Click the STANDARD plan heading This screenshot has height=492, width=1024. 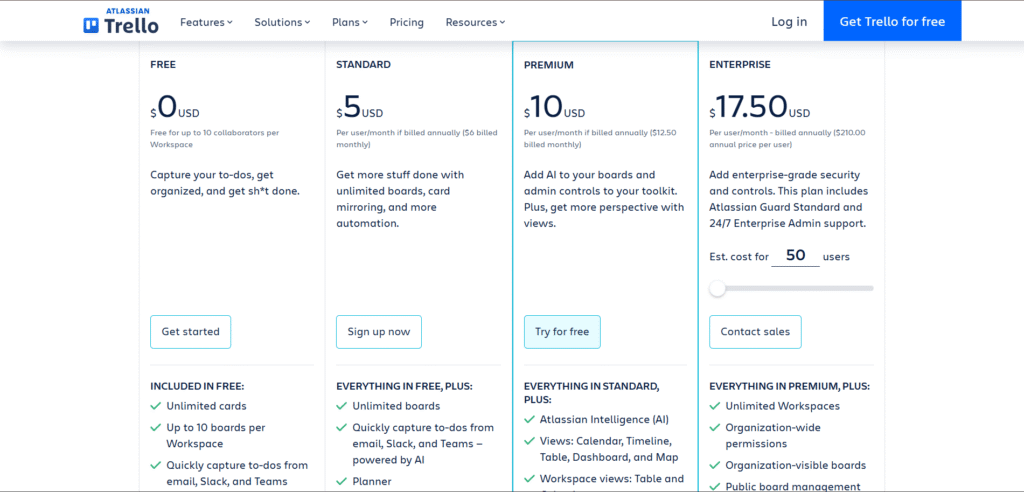tap(364, 65)
